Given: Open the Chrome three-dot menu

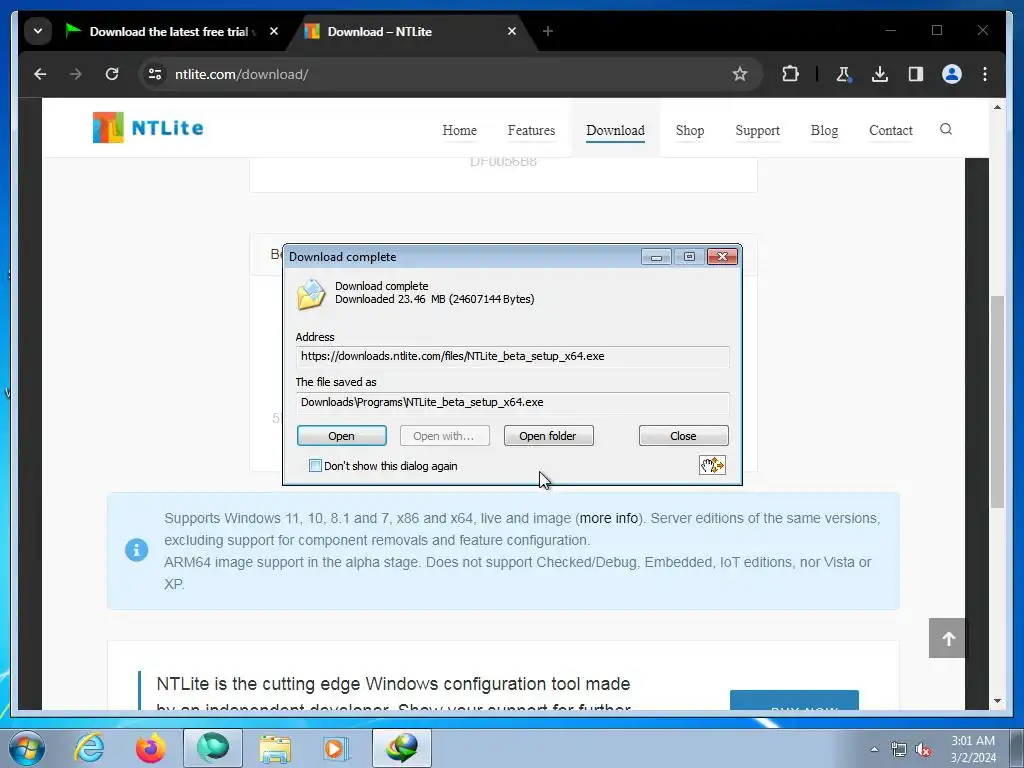Looking at the screenshot, I should 985,74.
